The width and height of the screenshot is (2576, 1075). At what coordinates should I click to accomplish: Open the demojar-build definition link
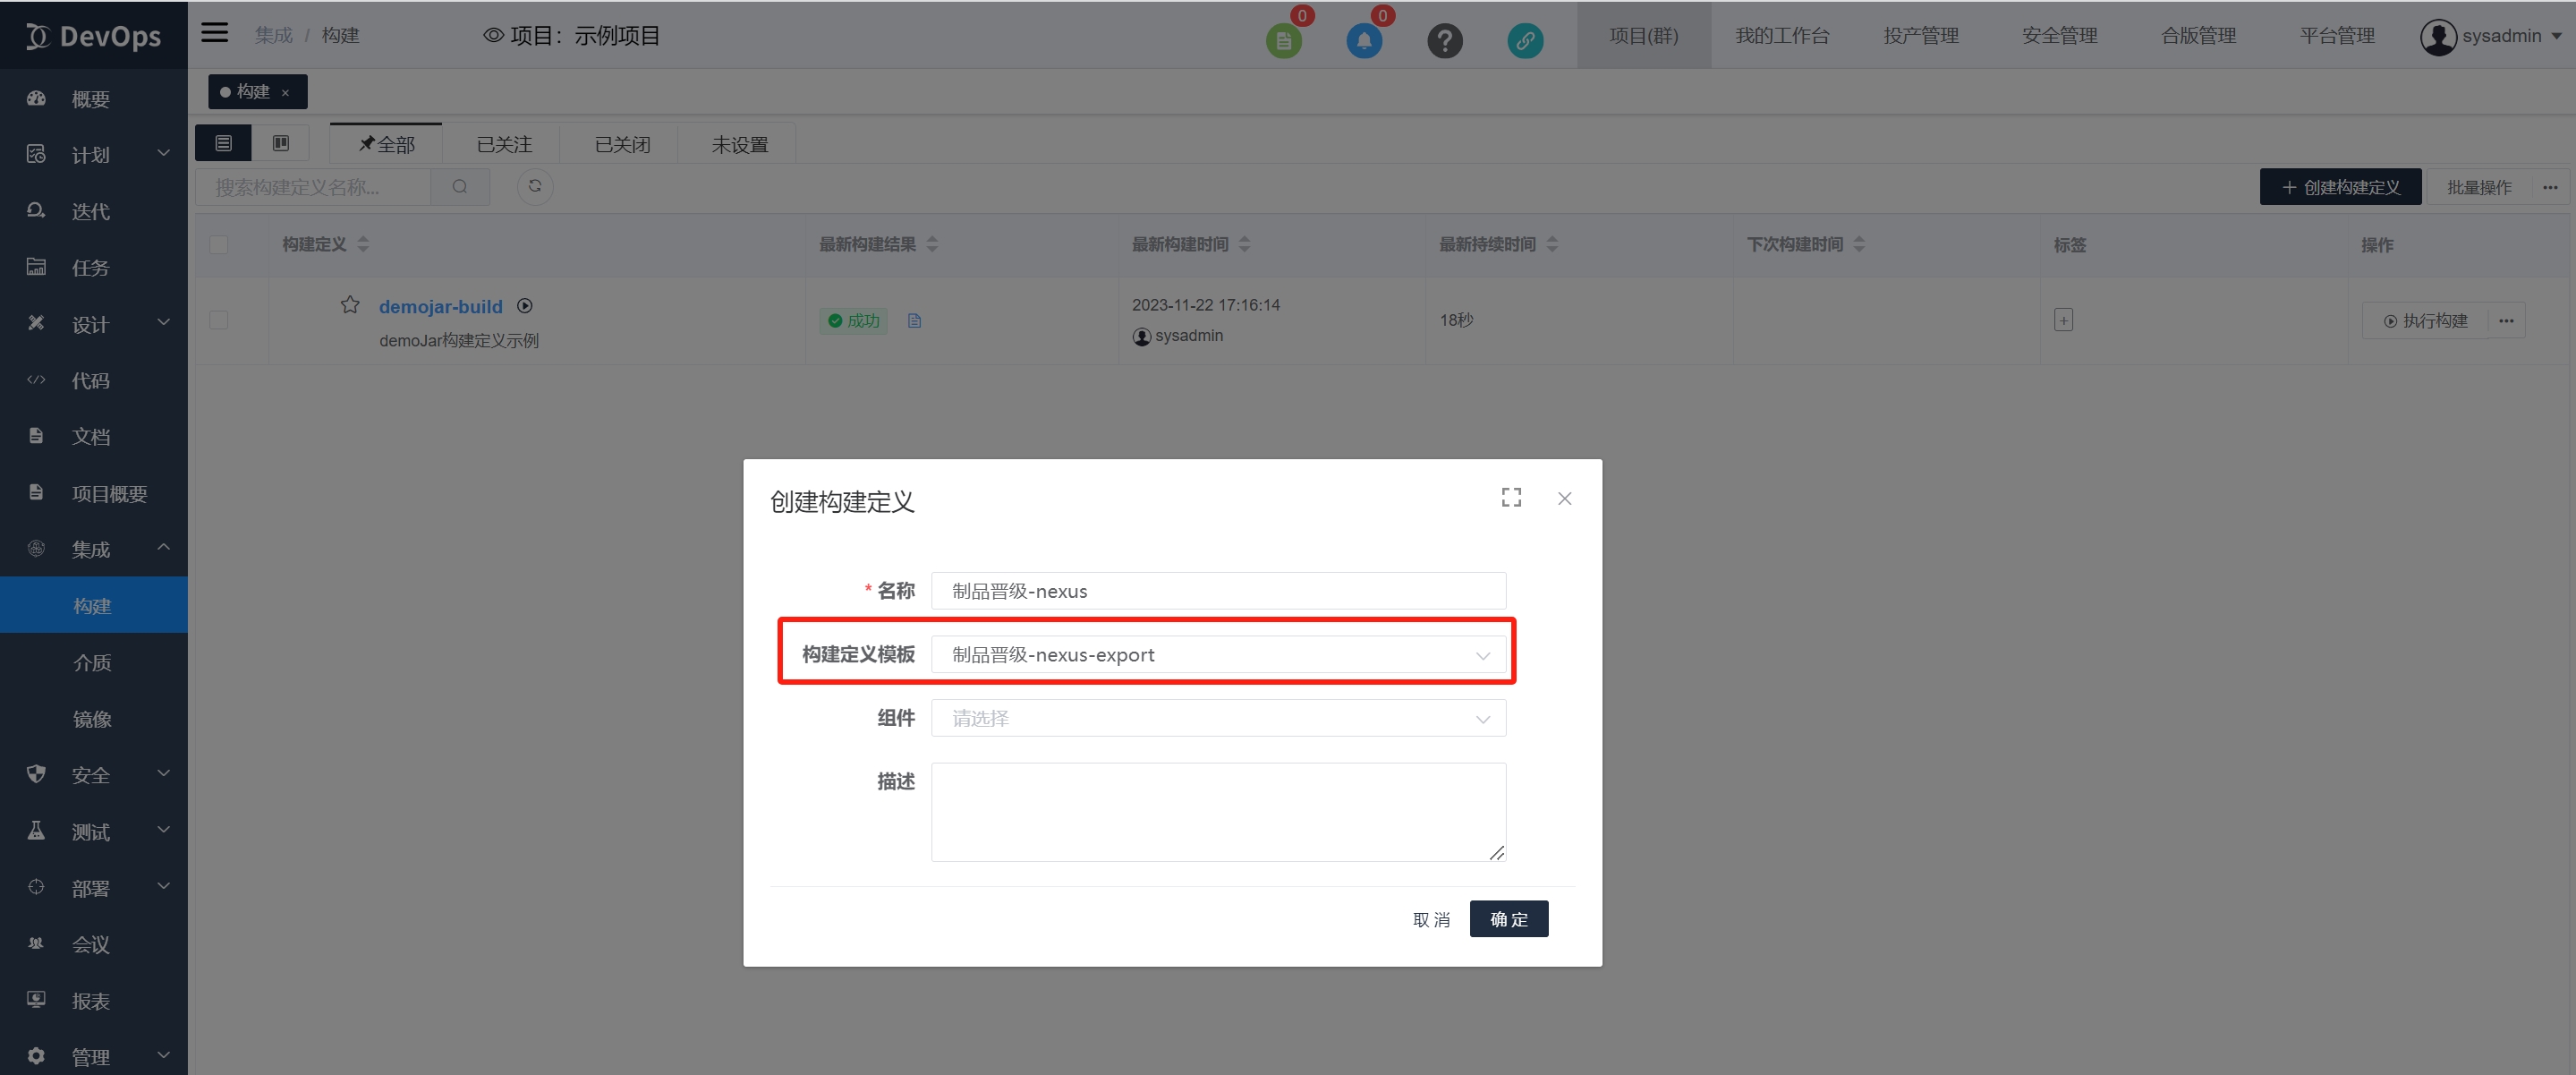click(x=441, y=306)
